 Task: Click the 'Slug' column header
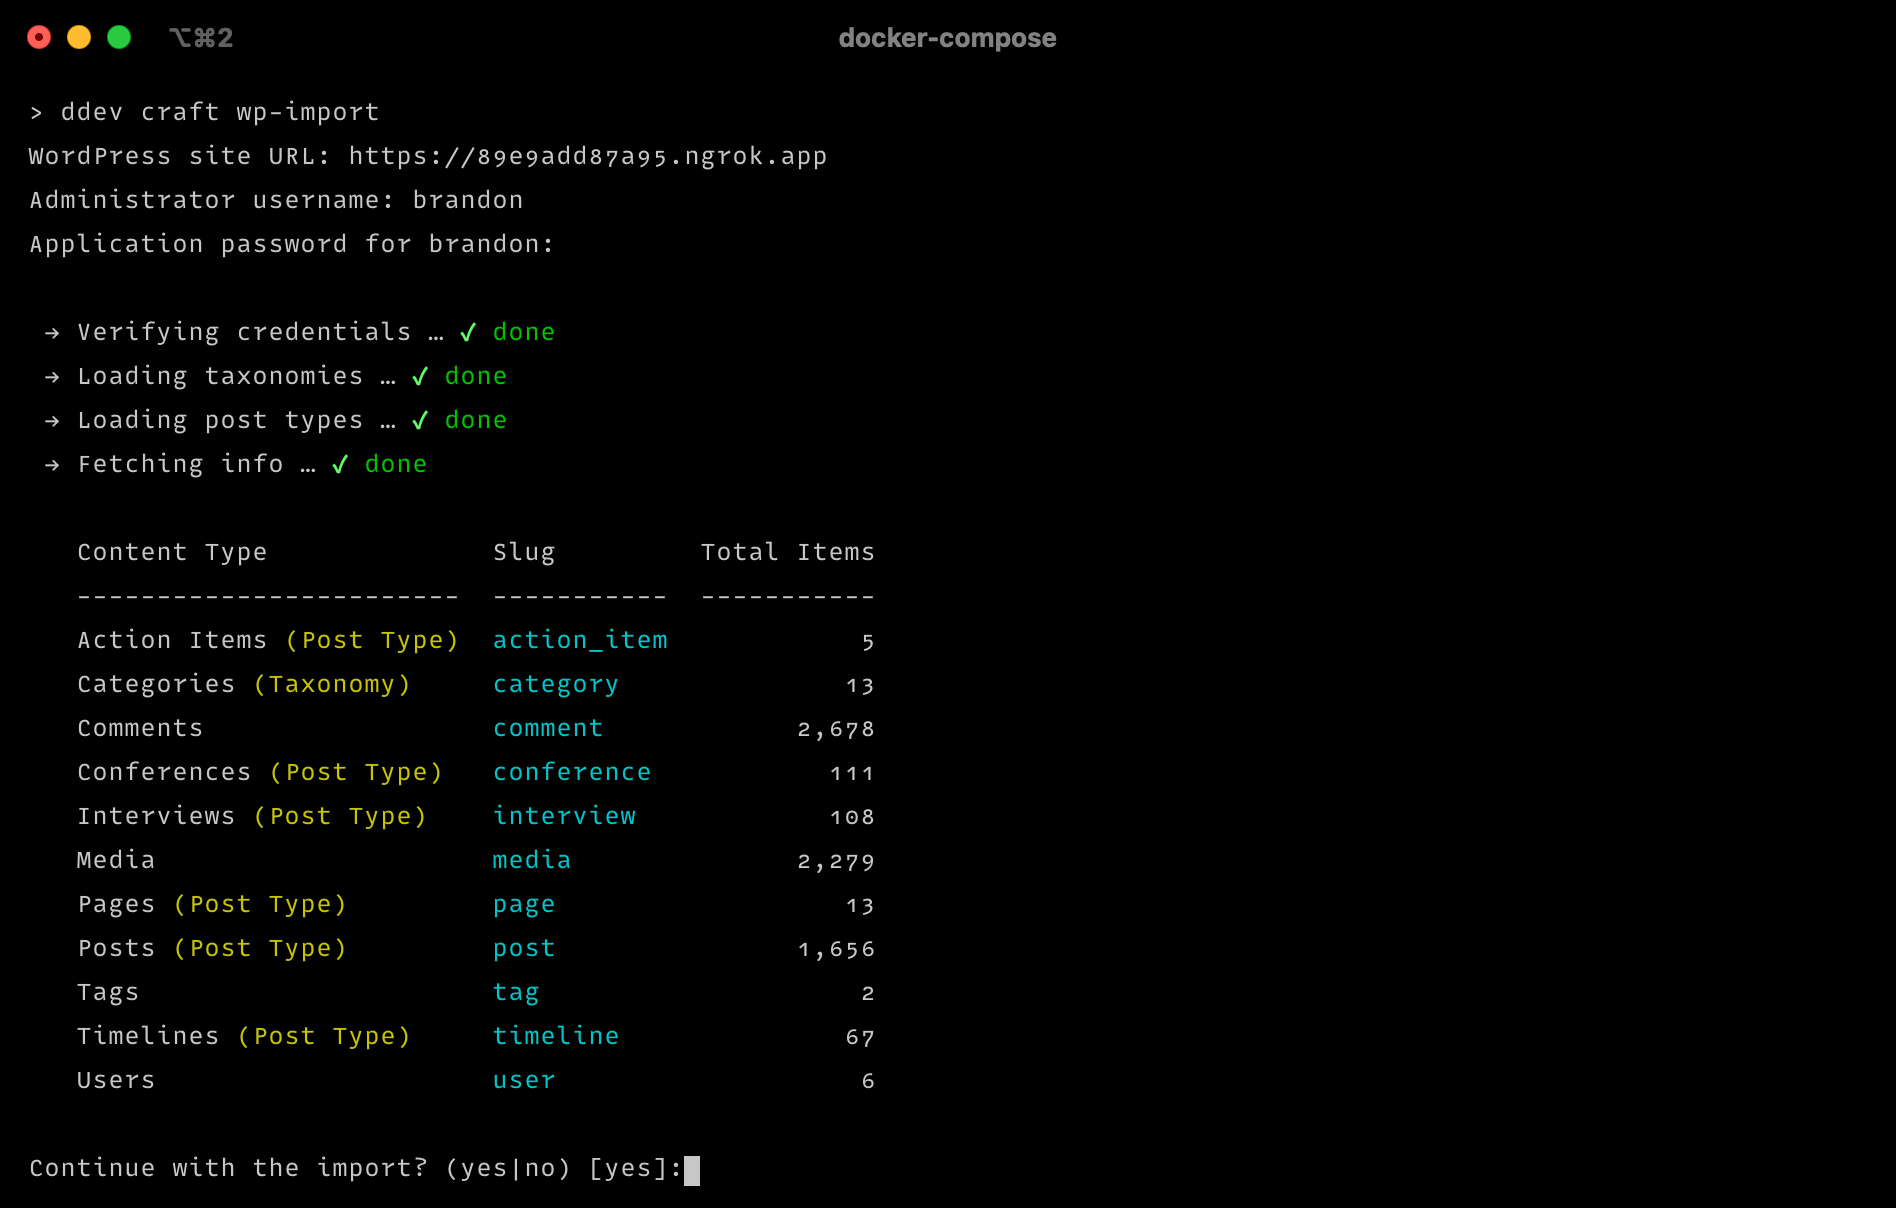[524, 552]
